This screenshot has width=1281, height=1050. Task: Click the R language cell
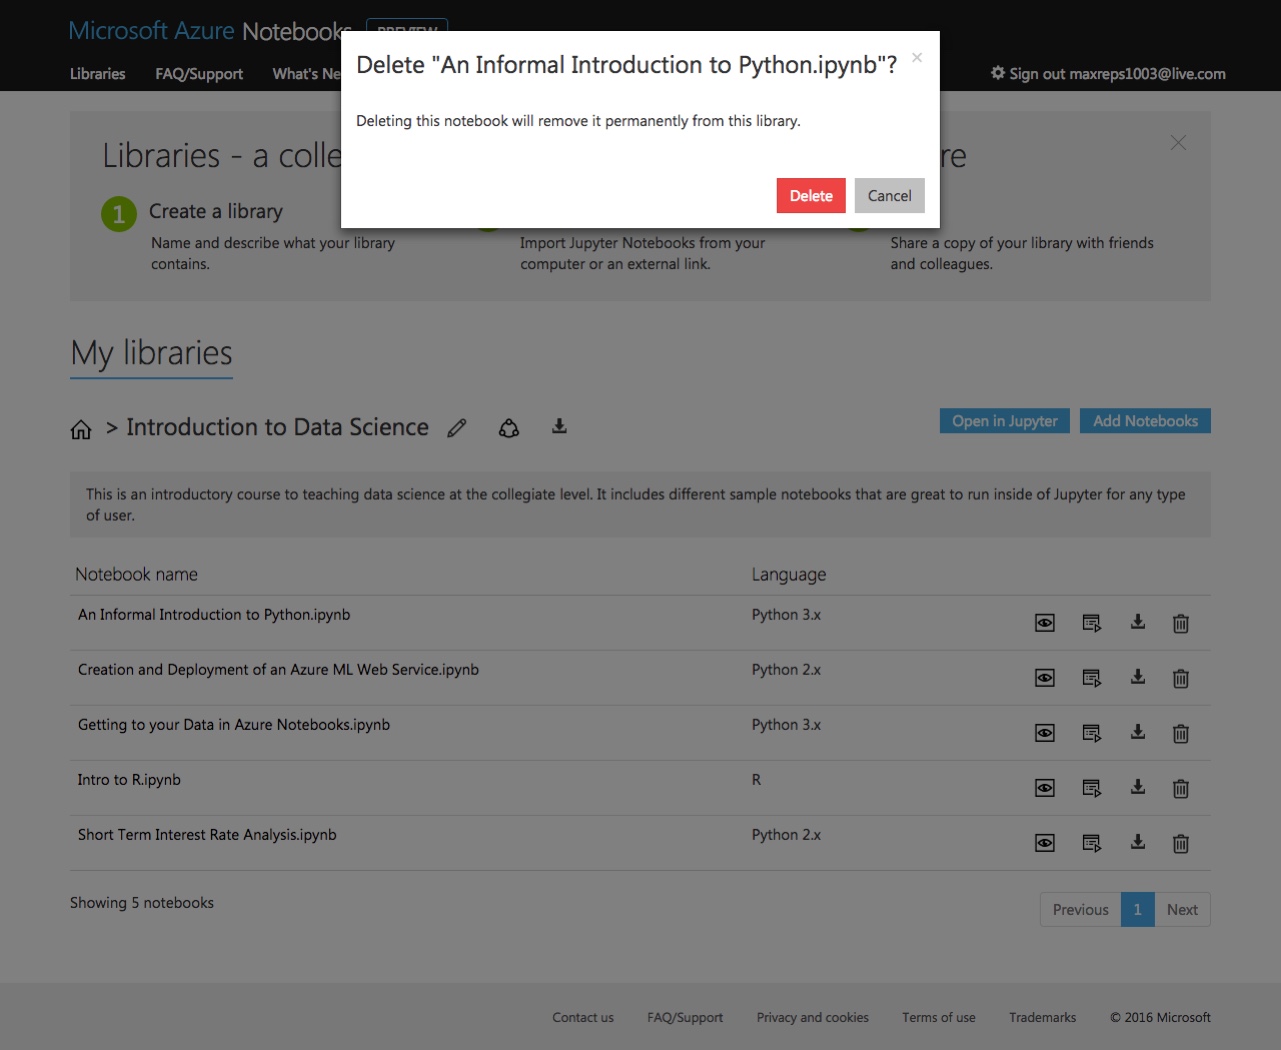pos(757,780)
